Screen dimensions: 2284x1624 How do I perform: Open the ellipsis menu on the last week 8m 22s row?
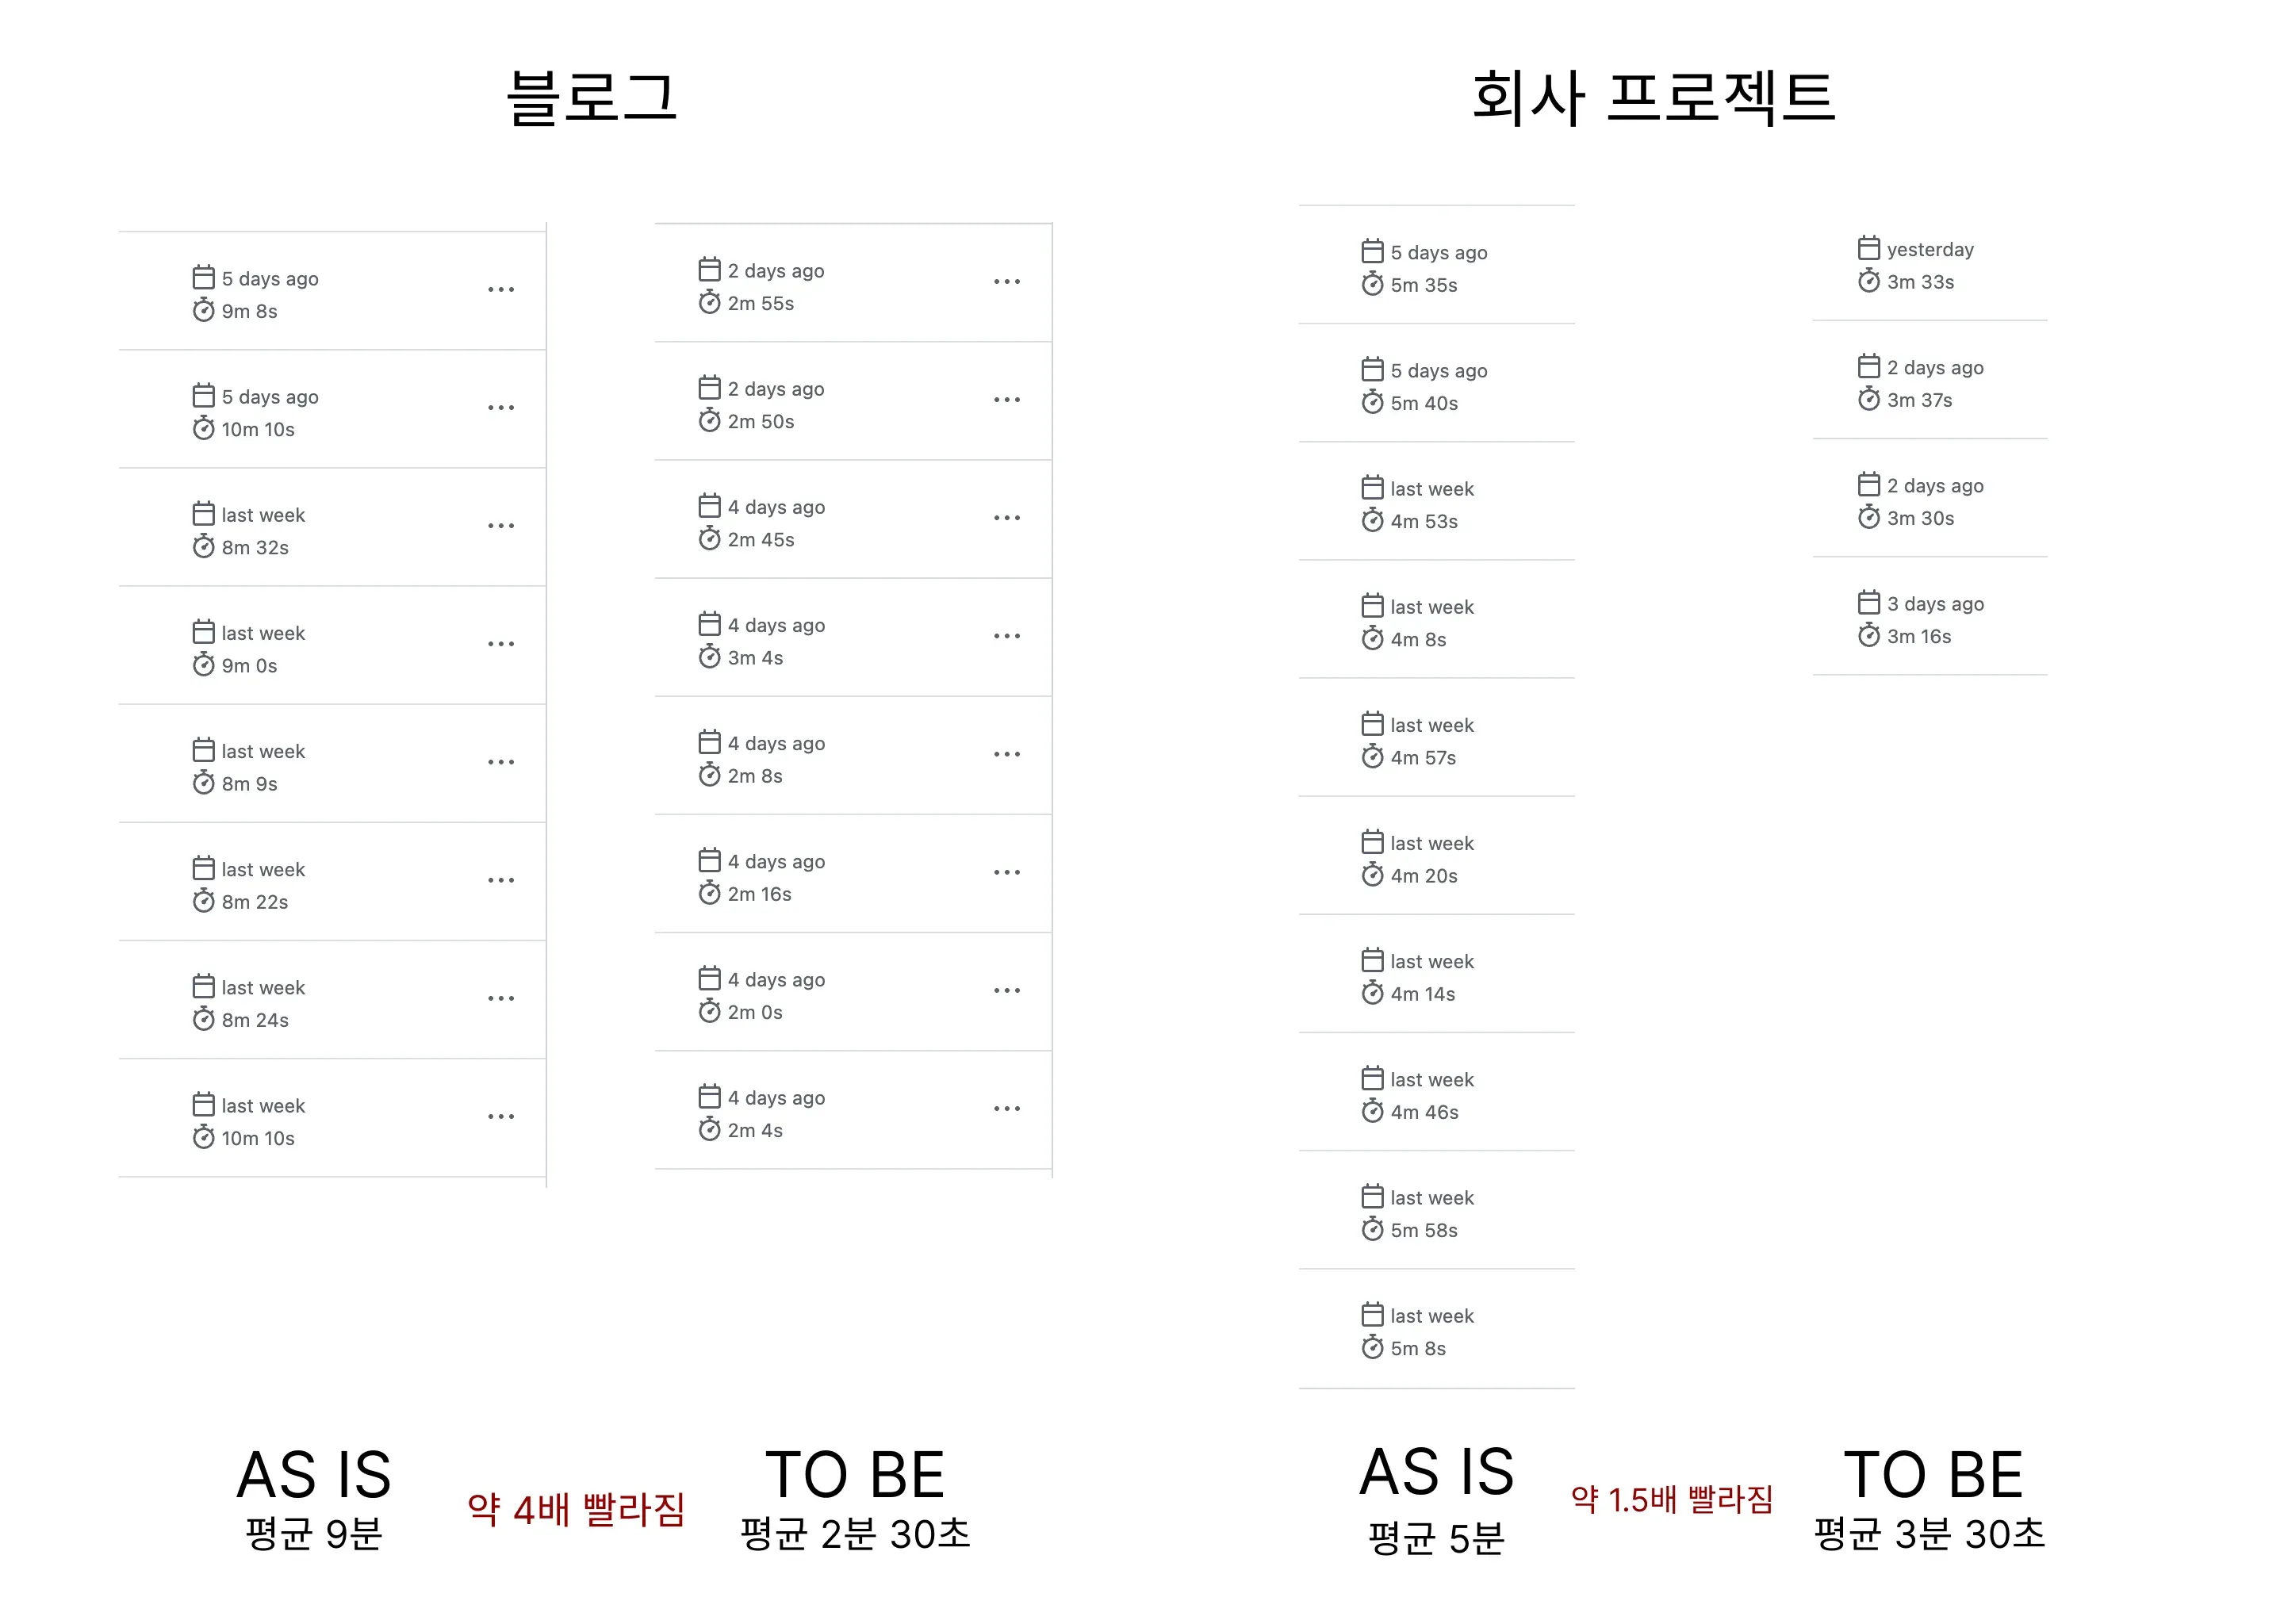(501, 879)
